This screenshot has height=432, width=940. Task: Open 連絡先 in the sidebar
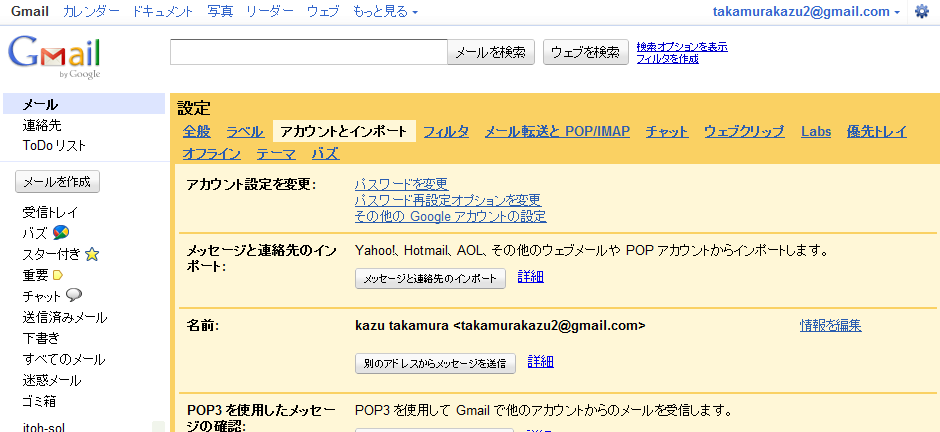[42, 125]
